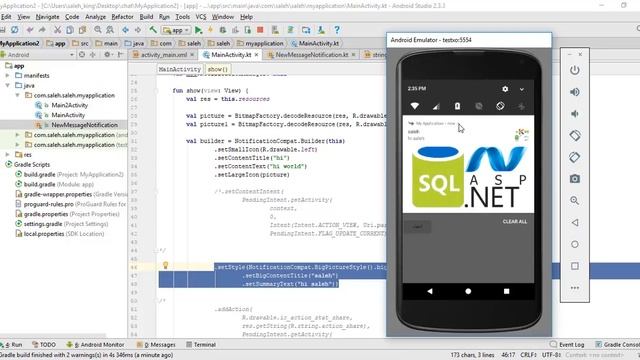Click the Apply Changes lightning icon
The width and height of the screenshot is (640, 360).
211,30
